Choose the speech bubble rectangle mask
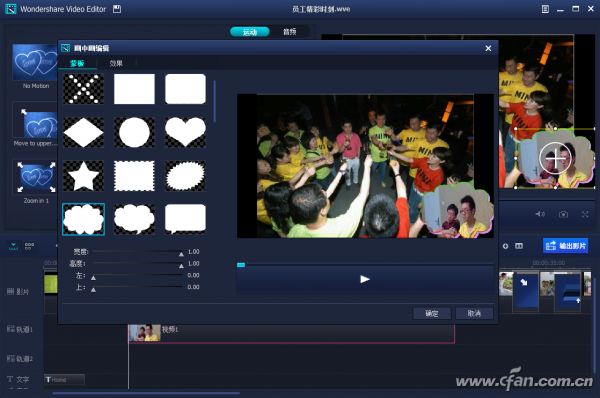The width and height of the screenshot is (600, 398). [185, 219]
